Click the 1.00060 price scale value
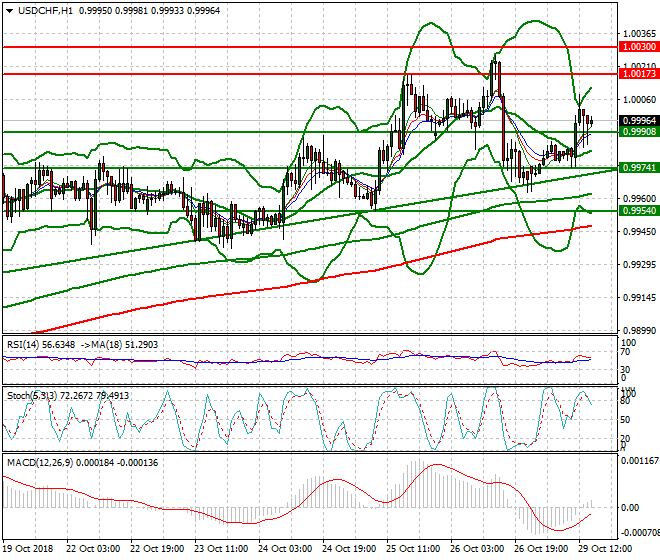The height and width of the screenshot is (560, 660). (639, 100)
